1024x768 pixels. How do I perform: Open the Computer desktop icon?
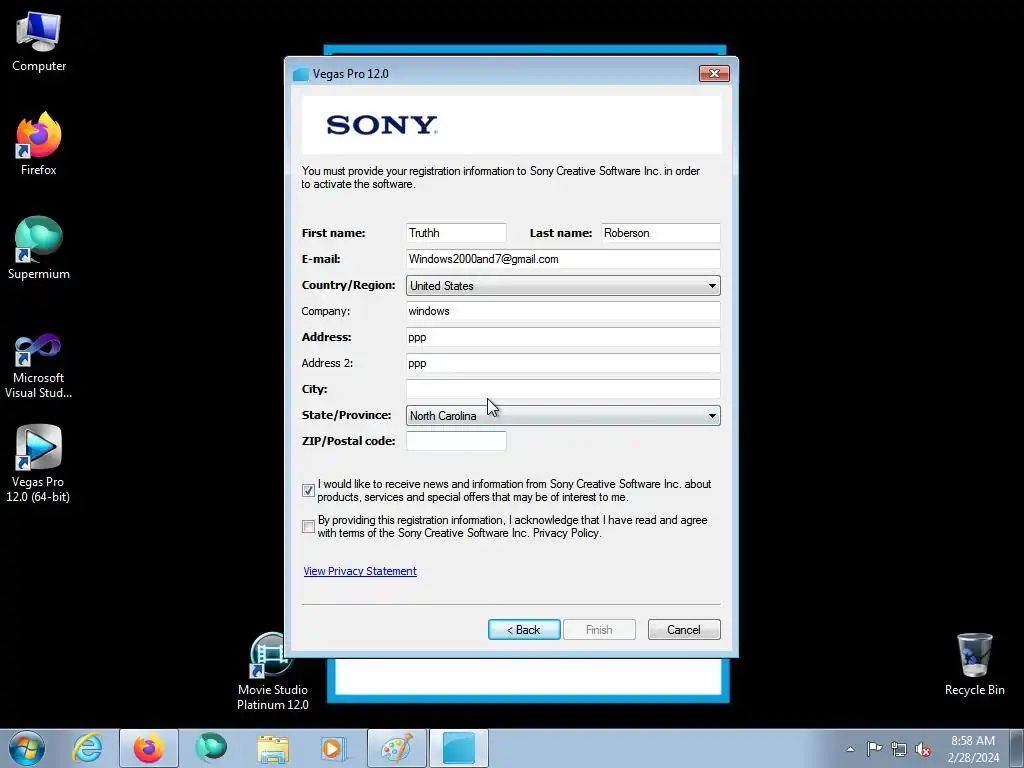39,42
